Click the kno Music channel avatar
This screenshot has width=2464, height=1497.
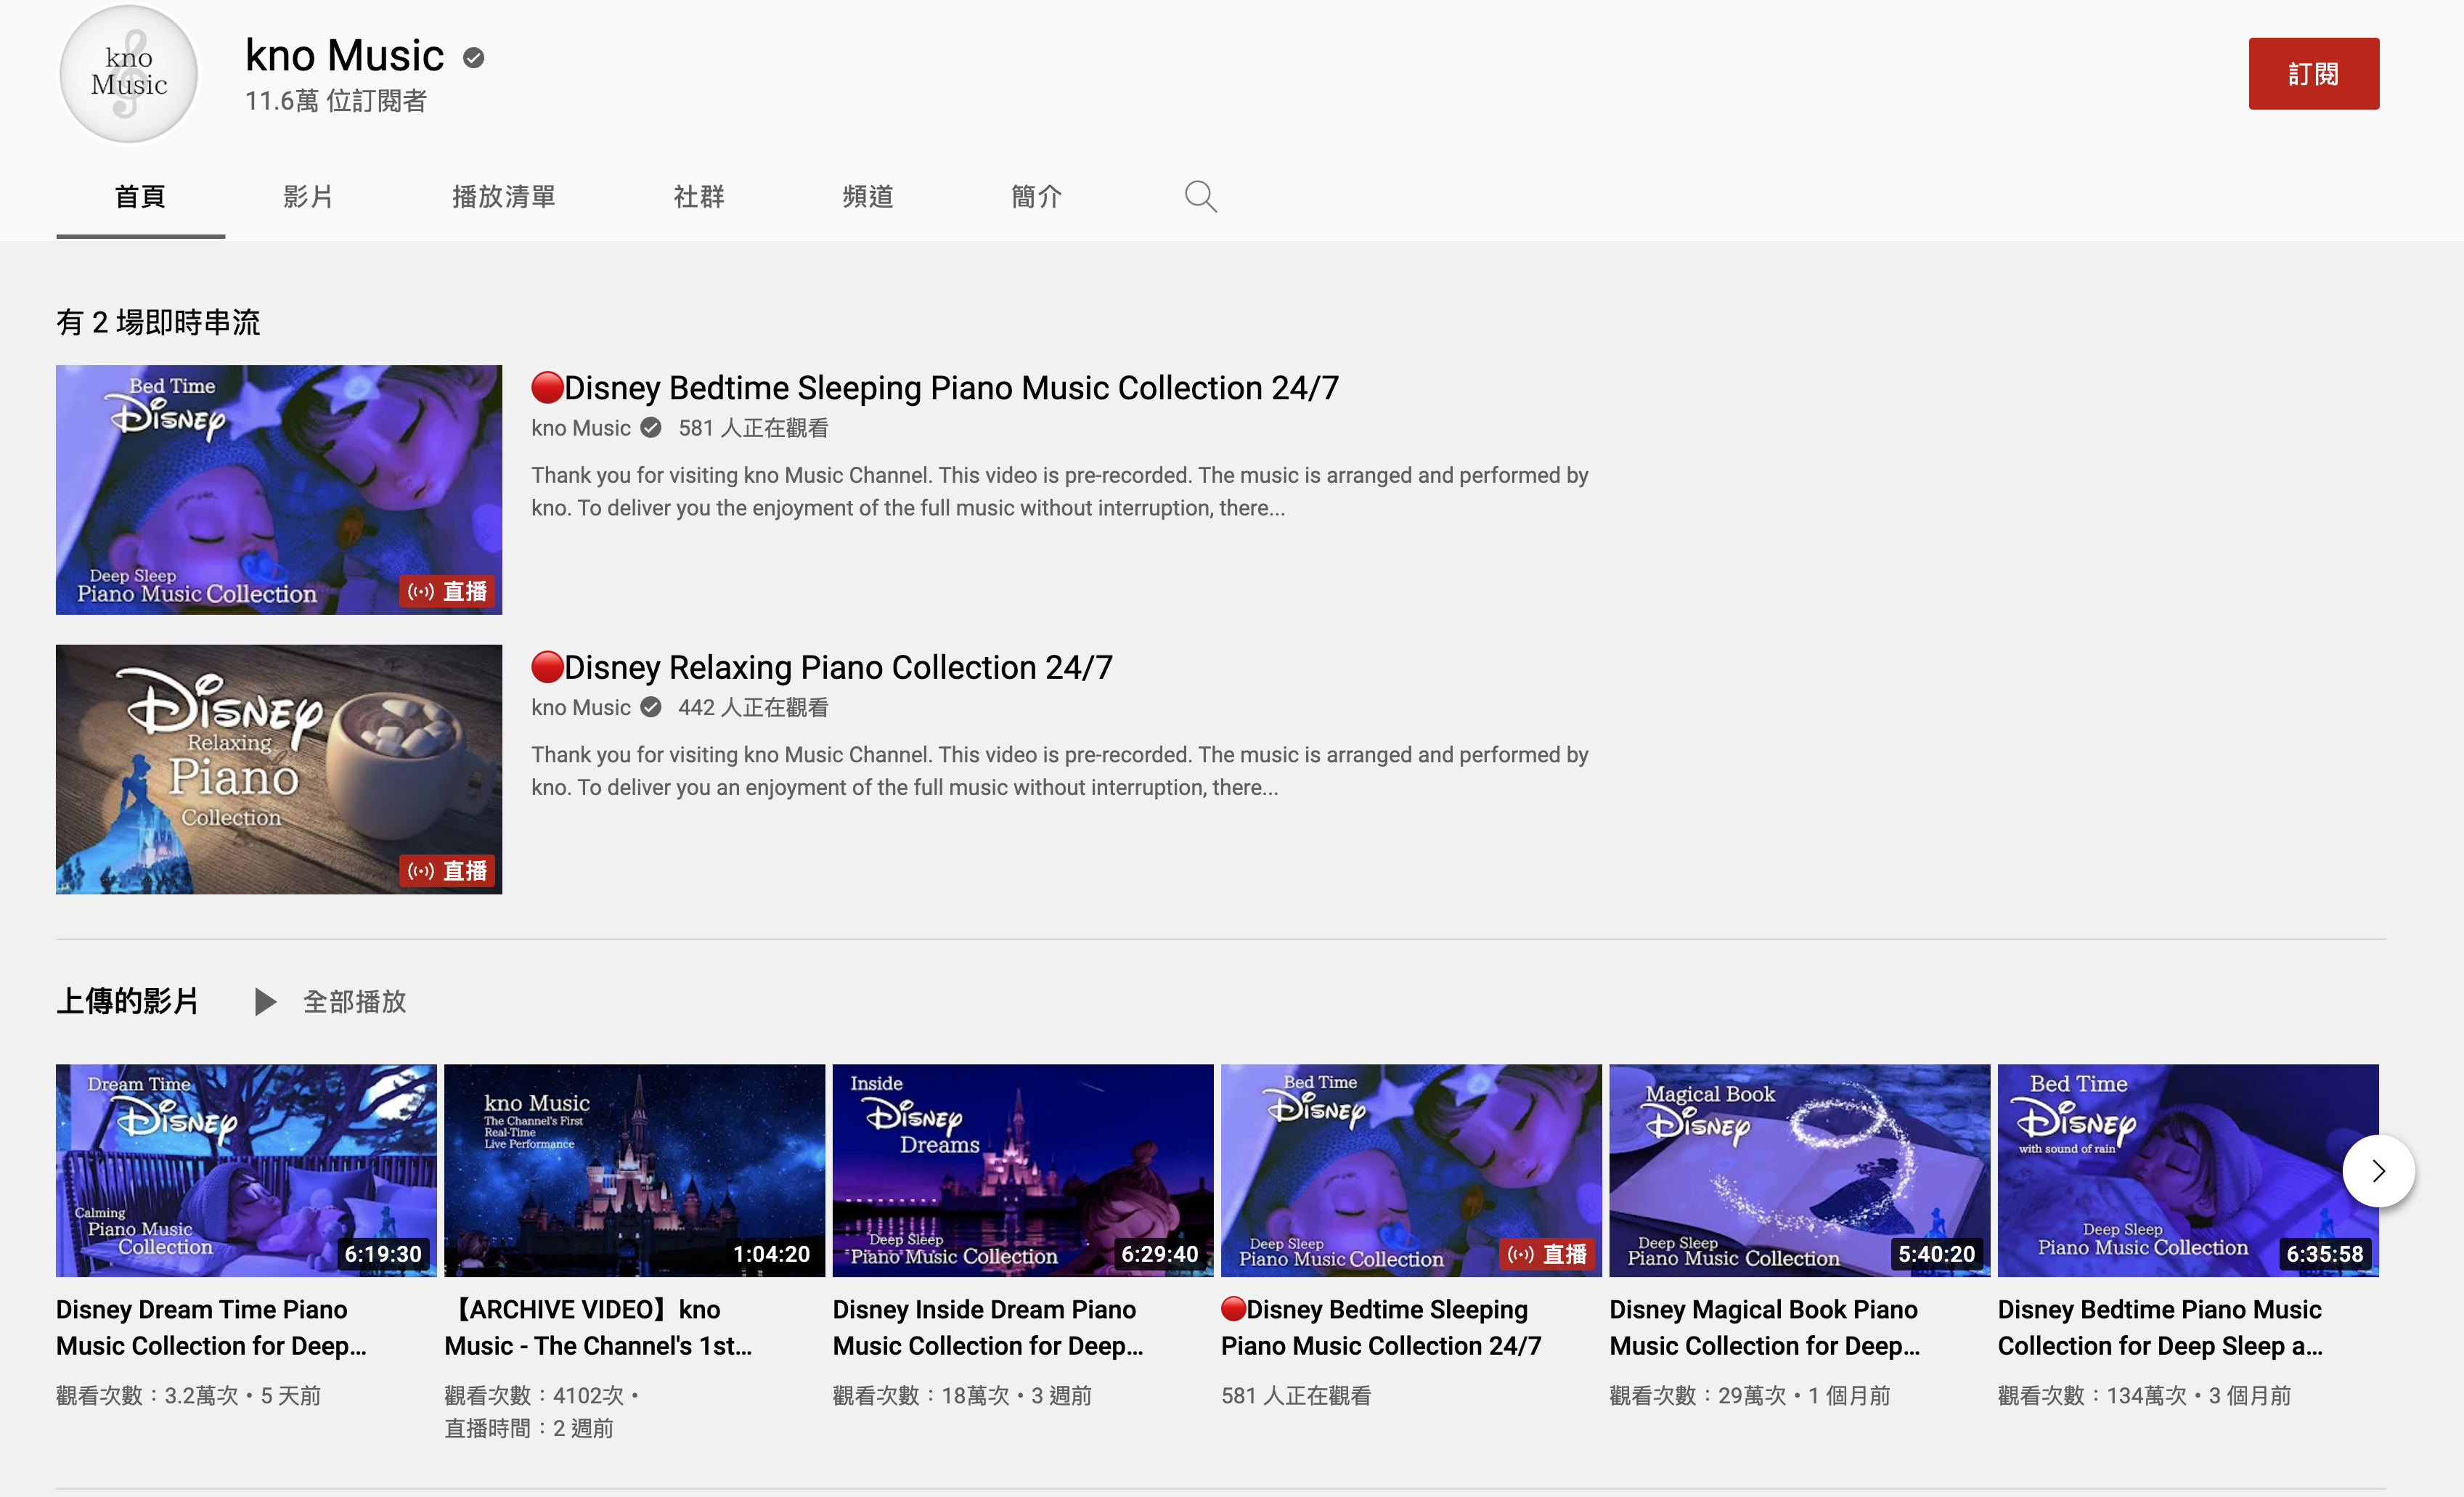(128, 74)
